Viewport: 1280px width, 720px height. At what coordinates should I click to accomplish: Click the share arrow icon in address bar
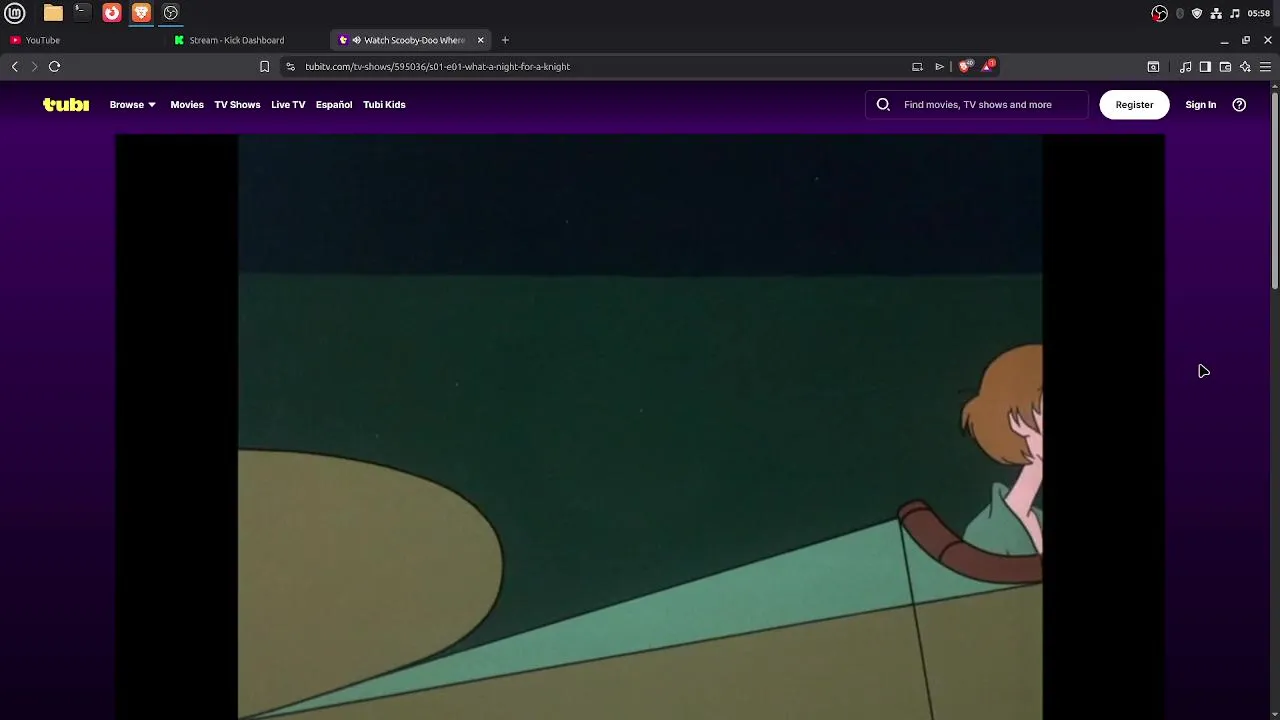tap(940, 66)
